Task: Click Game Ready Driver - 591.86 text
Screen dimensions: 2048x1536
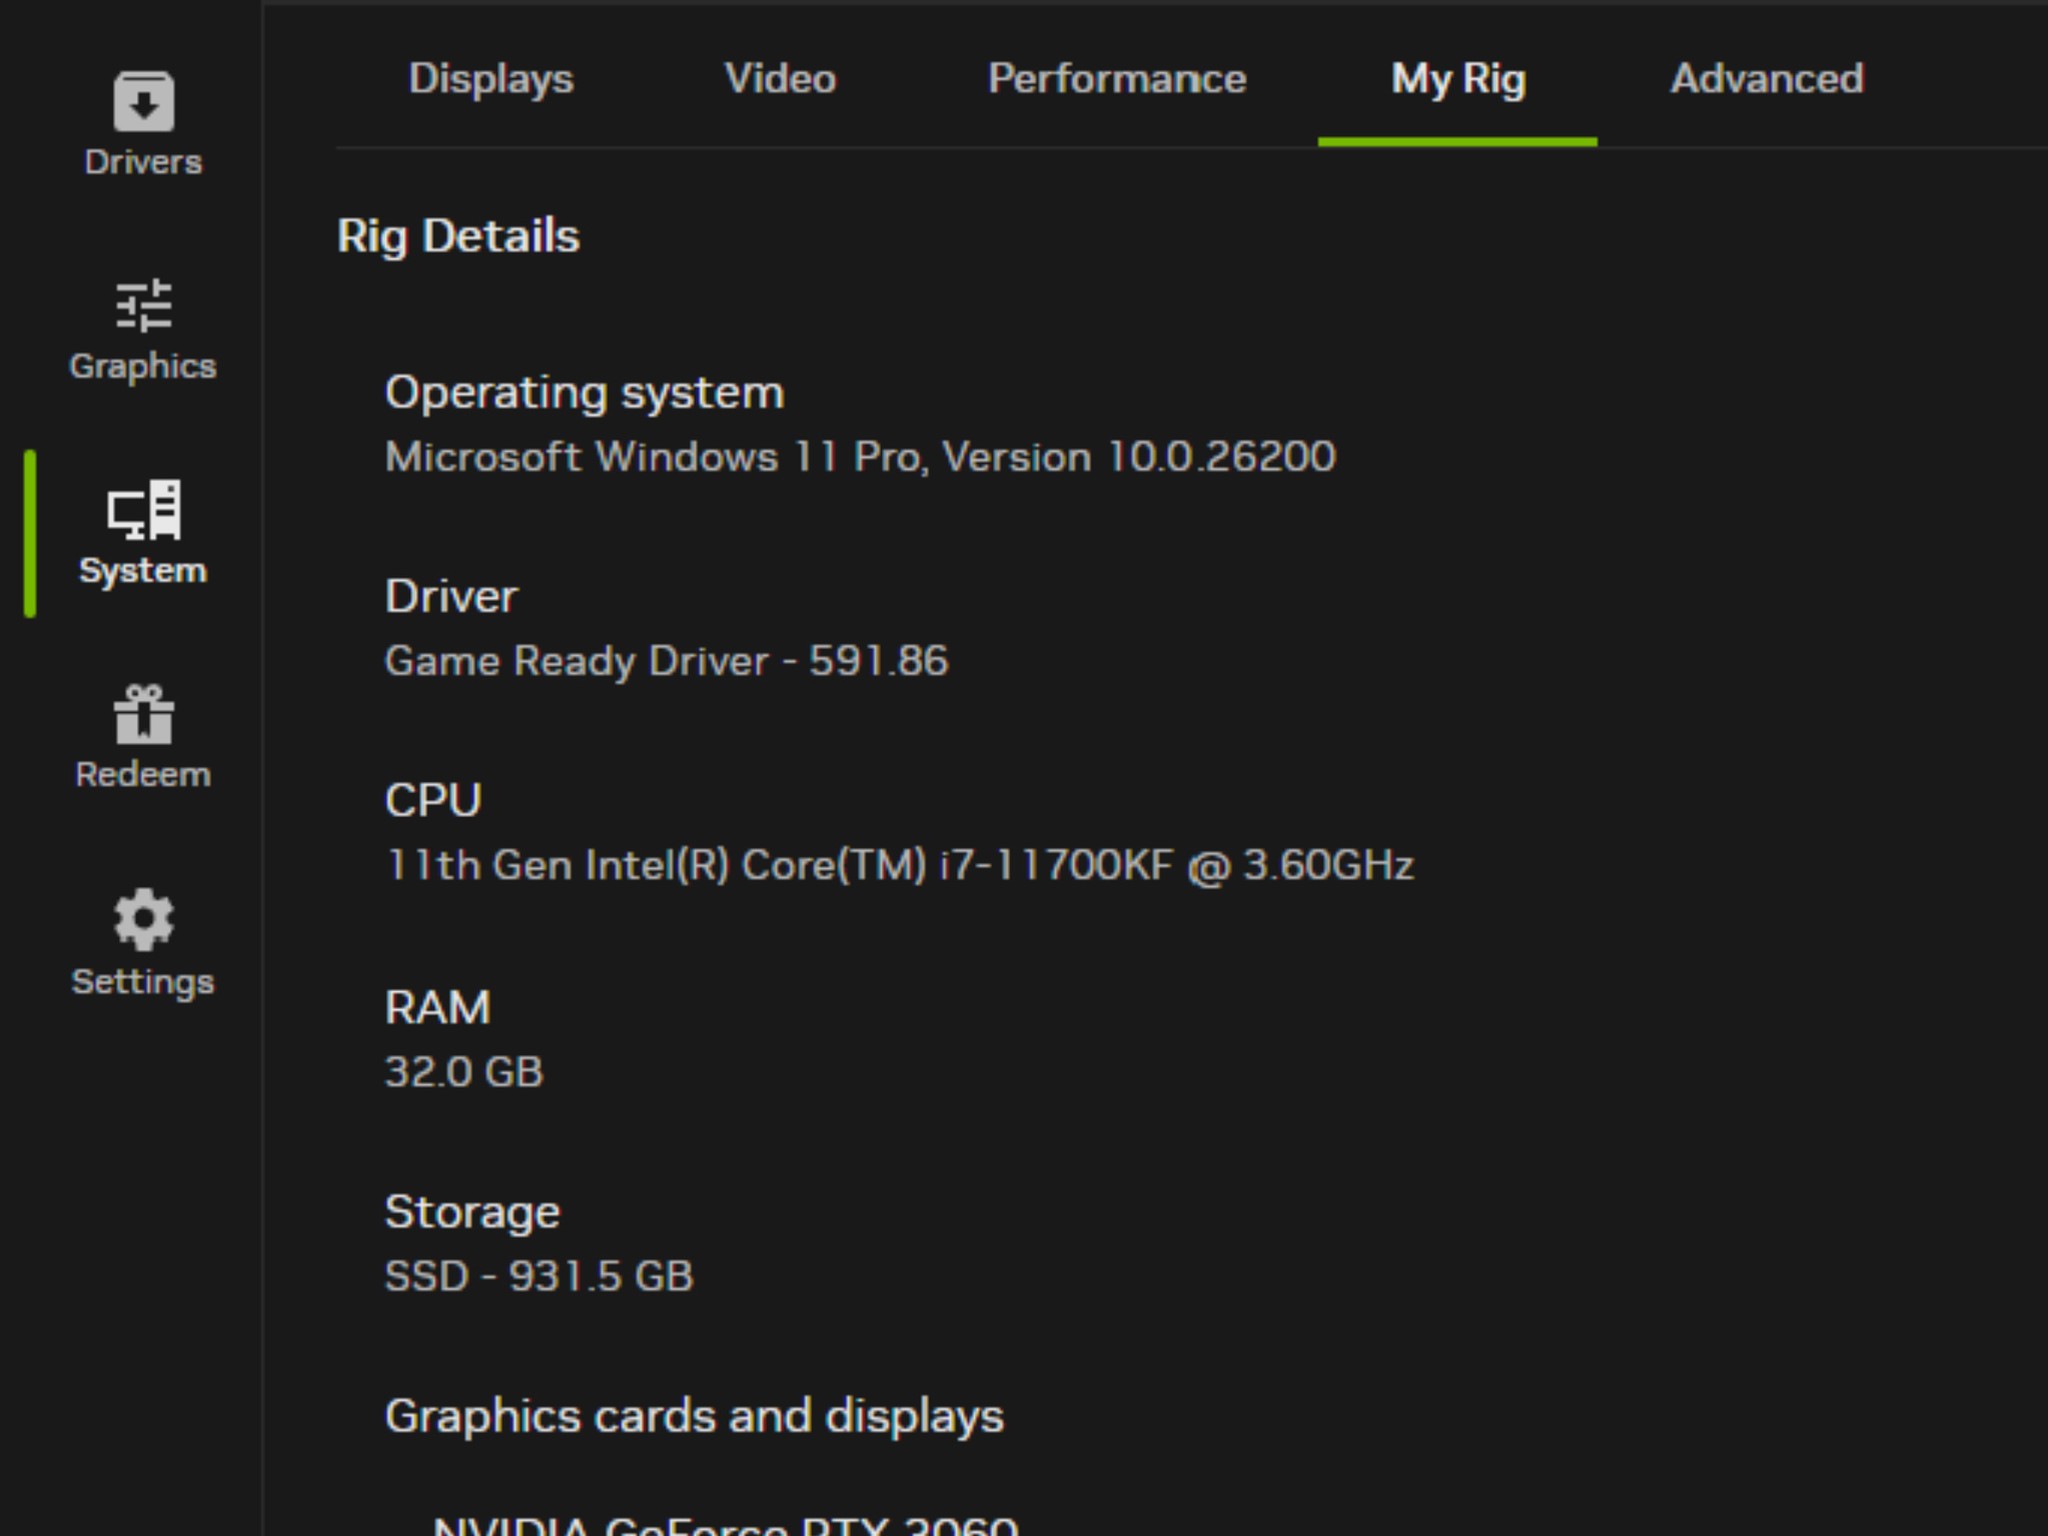Action: pos(666,662)
